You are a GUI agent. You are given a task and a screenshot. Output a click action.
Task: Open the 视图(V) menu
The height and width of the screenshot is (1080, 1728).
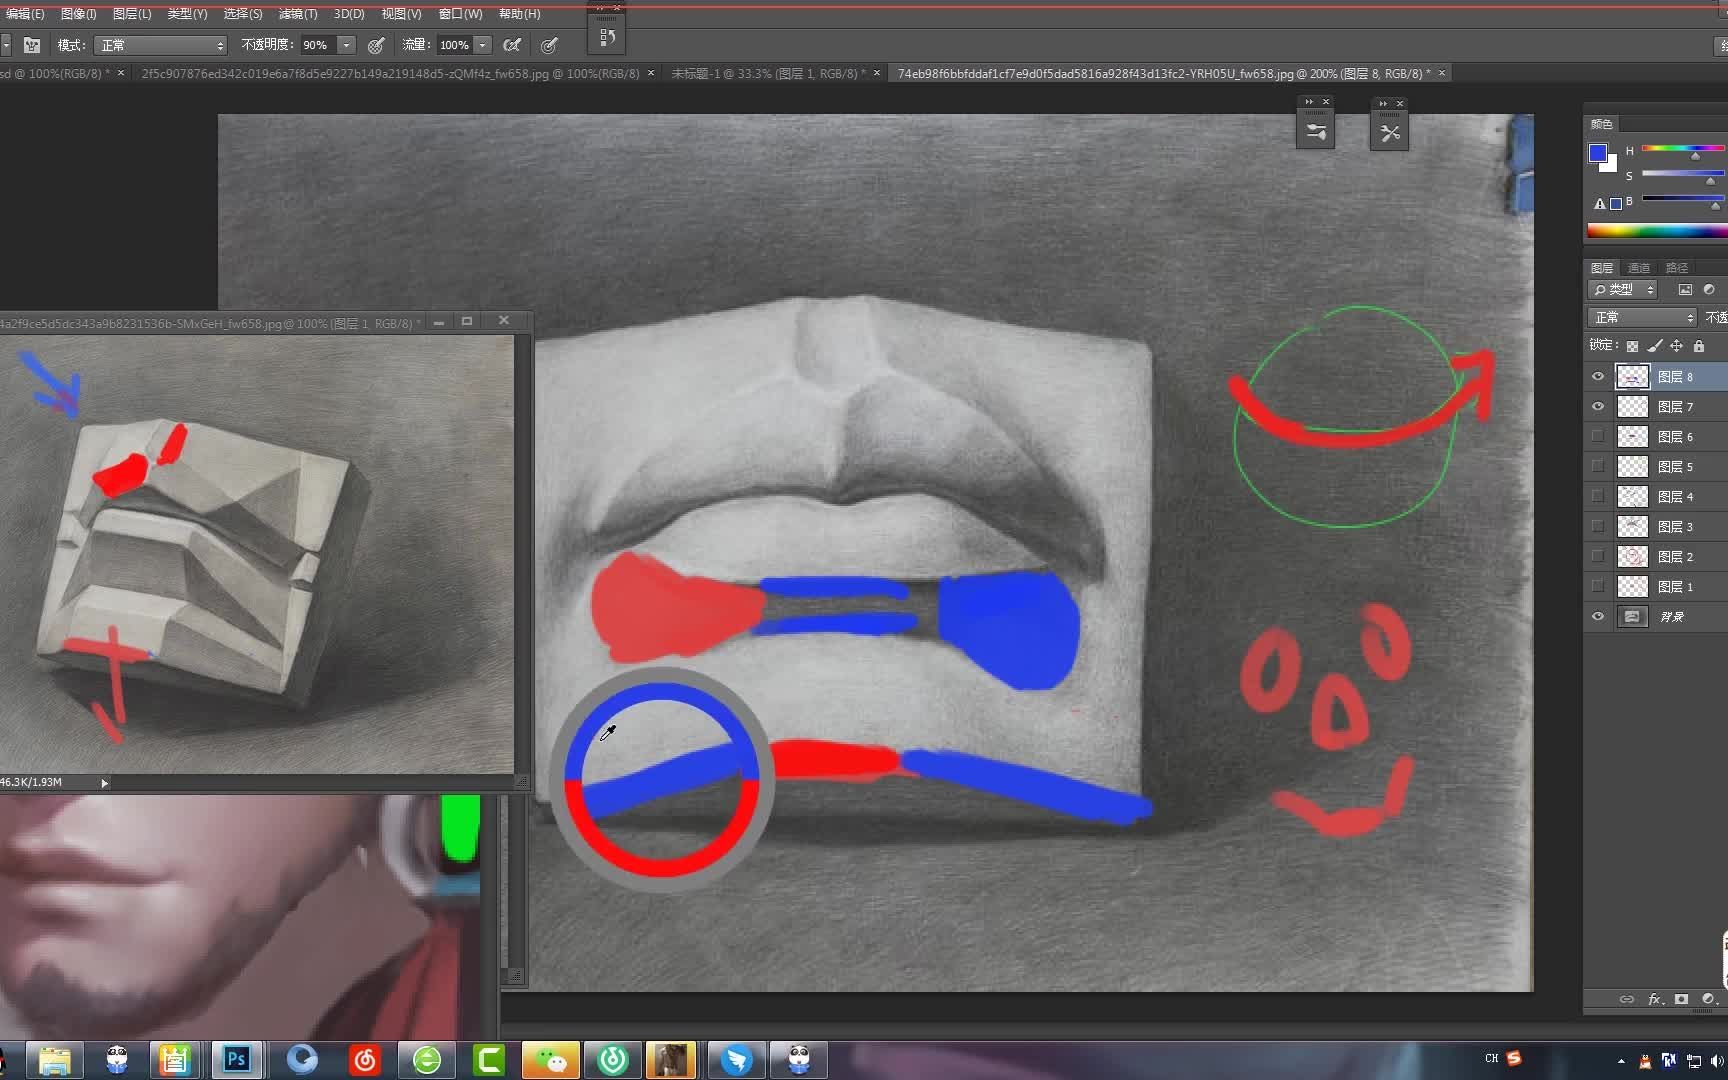(x=401, y=14)
